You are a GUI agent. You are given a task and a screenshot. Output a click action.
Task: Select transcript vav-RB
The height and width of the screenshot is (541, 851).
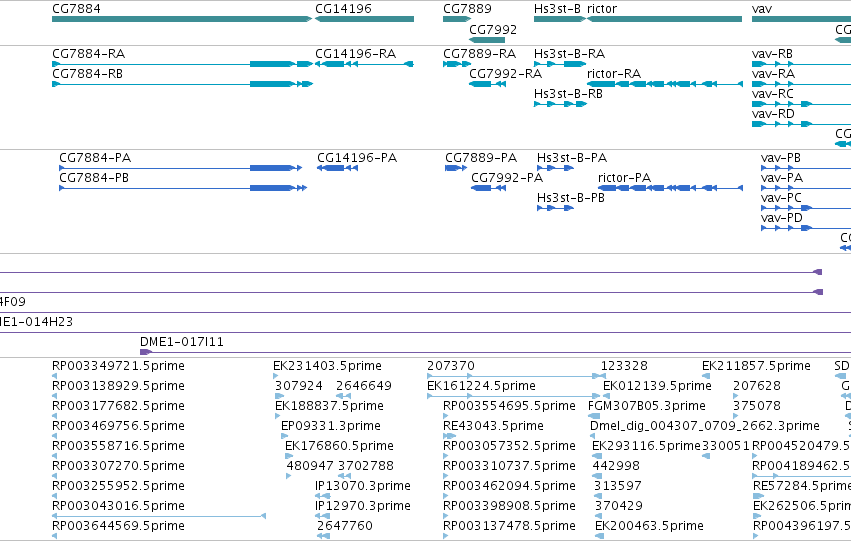(801, 64)
